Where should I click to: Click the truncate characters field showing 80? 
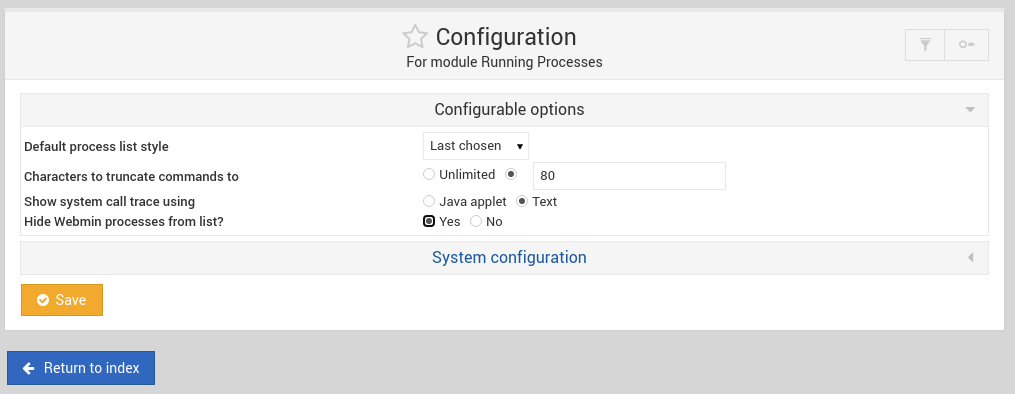click(x=629, y=176)
